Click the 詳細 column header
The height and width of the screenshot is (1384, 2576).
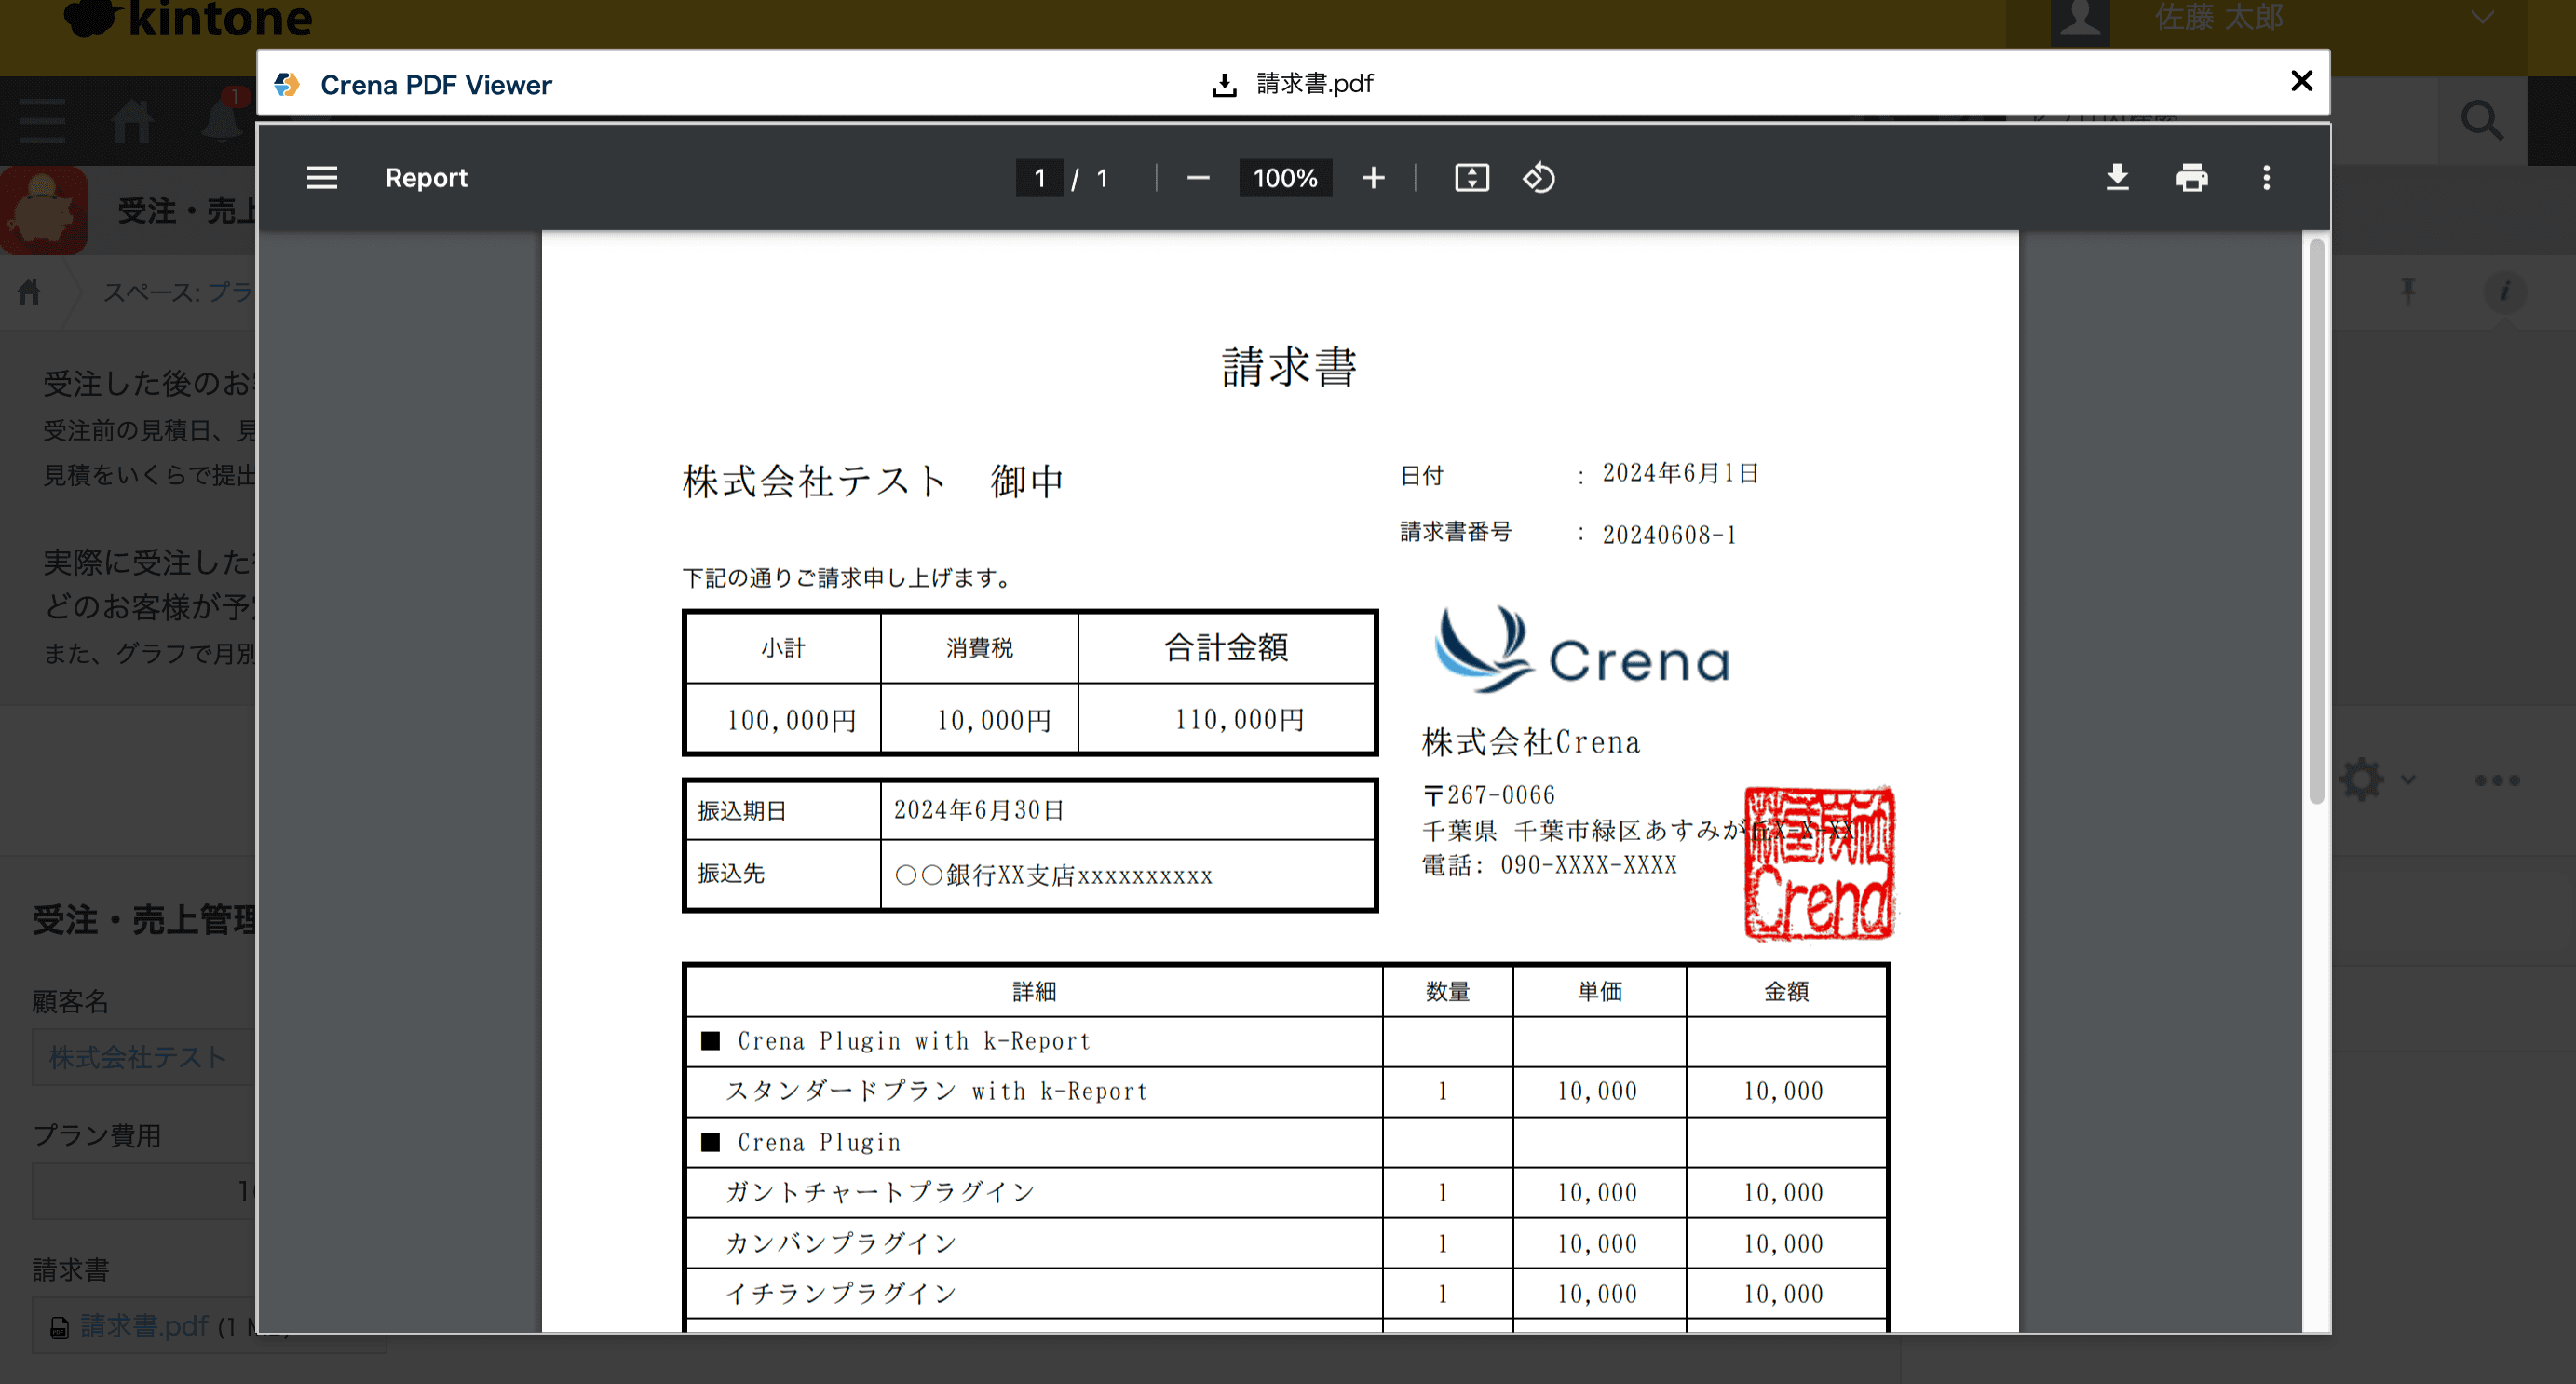tap(1034, 991)
